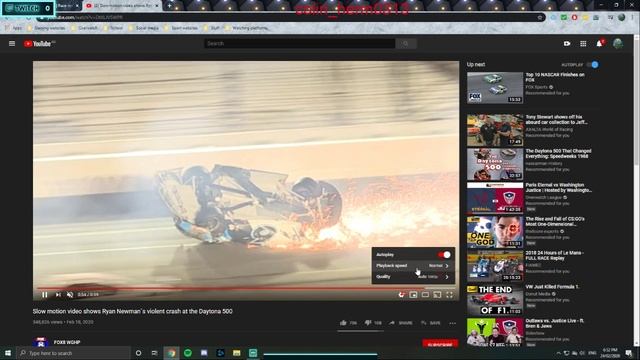Open Chrome from the taskbar
Image resolution: width=640 pixels, height=360 pixels.
click(171, 353)
